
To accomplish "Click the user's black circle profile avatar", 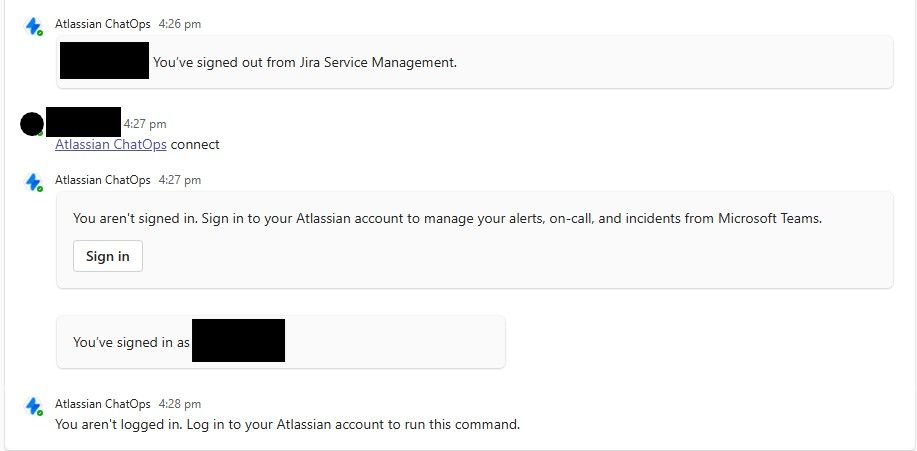I will (x=32, y=124).
